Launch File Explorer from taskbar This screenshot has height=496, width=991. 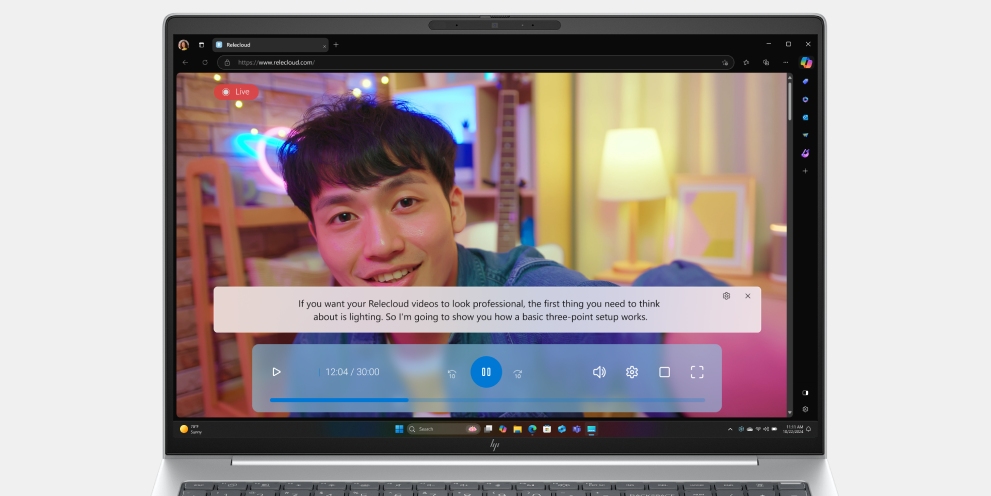518,429
